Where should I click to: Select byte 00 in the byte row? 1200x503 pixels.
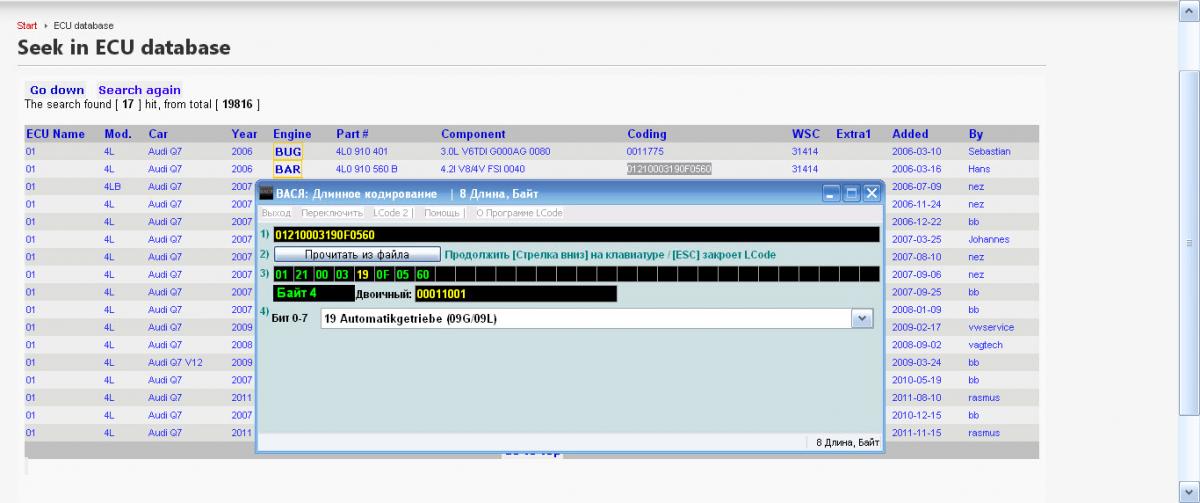[x=322, y=274]
